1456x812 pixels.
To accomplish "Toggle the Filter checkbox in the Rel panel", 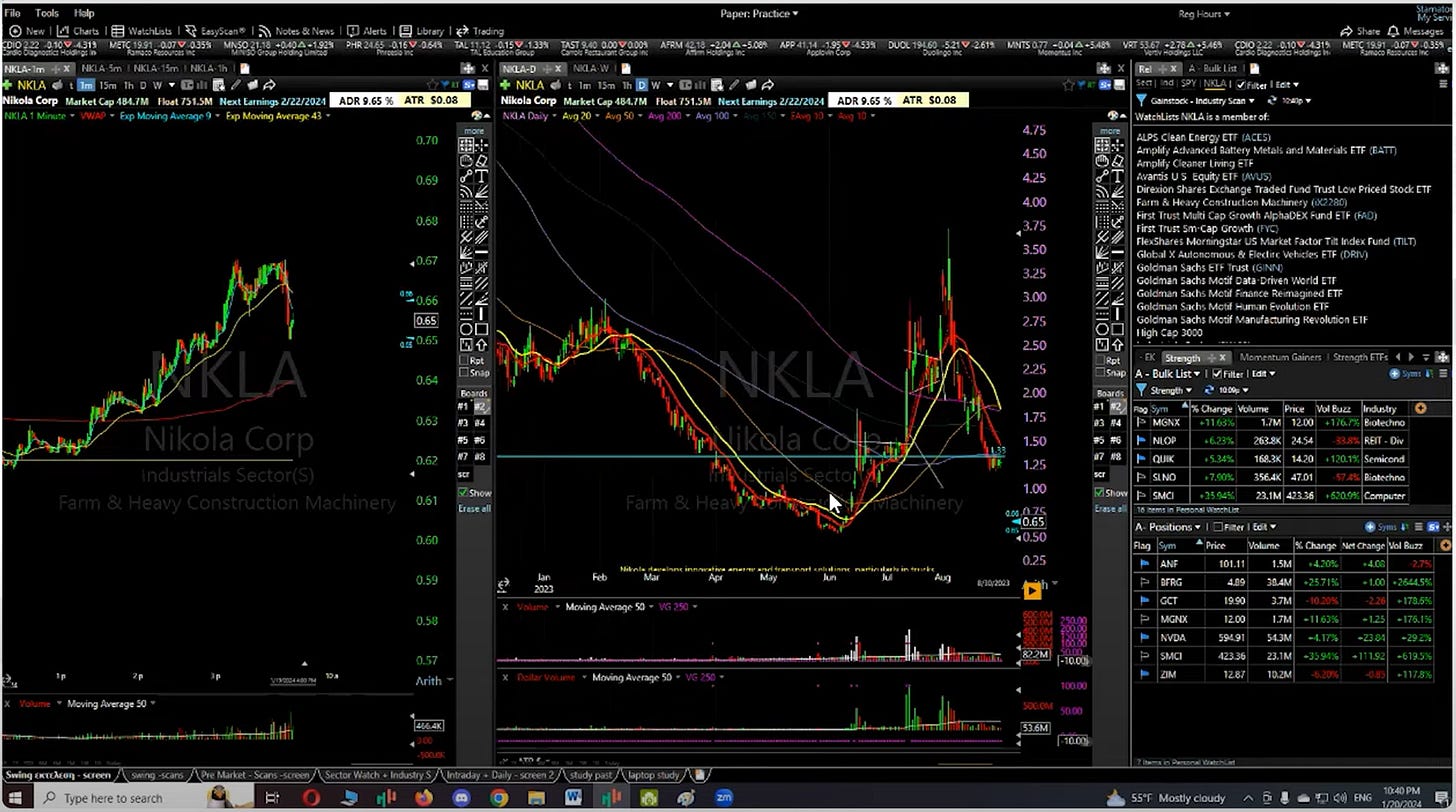I will coord(1241,85).
